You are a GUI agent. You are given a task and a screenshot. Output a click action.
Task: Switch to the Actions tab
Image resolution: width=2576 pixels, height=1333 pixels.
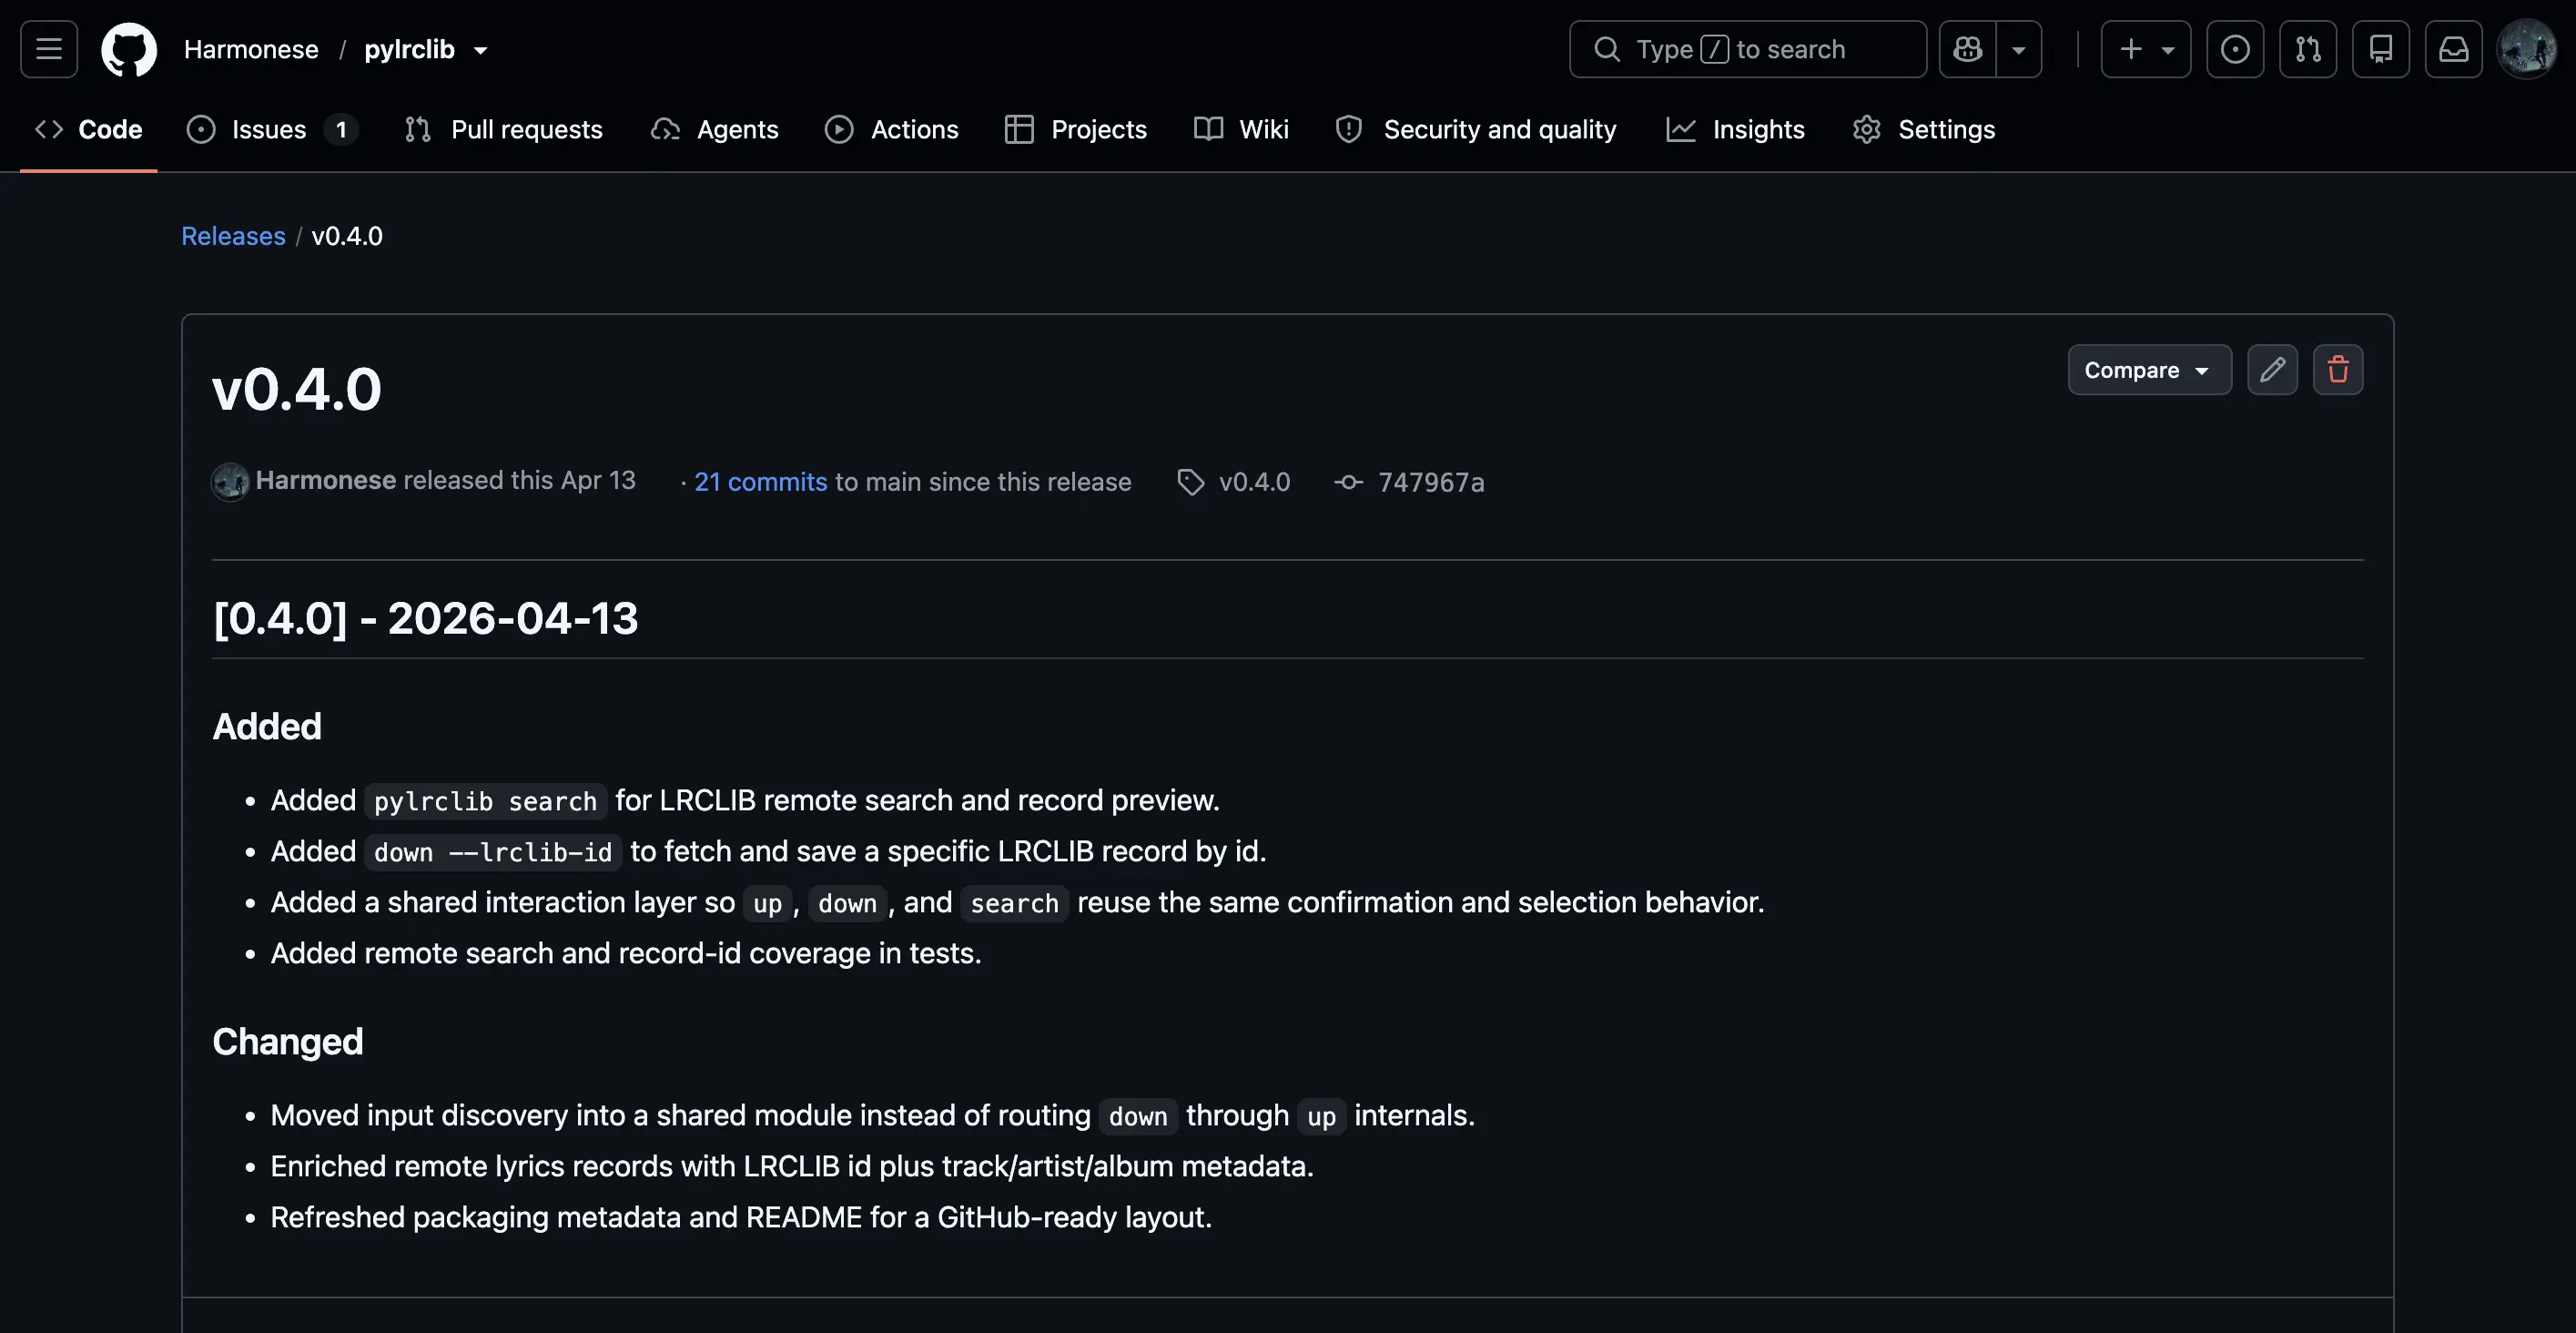[x=892, y=129]
